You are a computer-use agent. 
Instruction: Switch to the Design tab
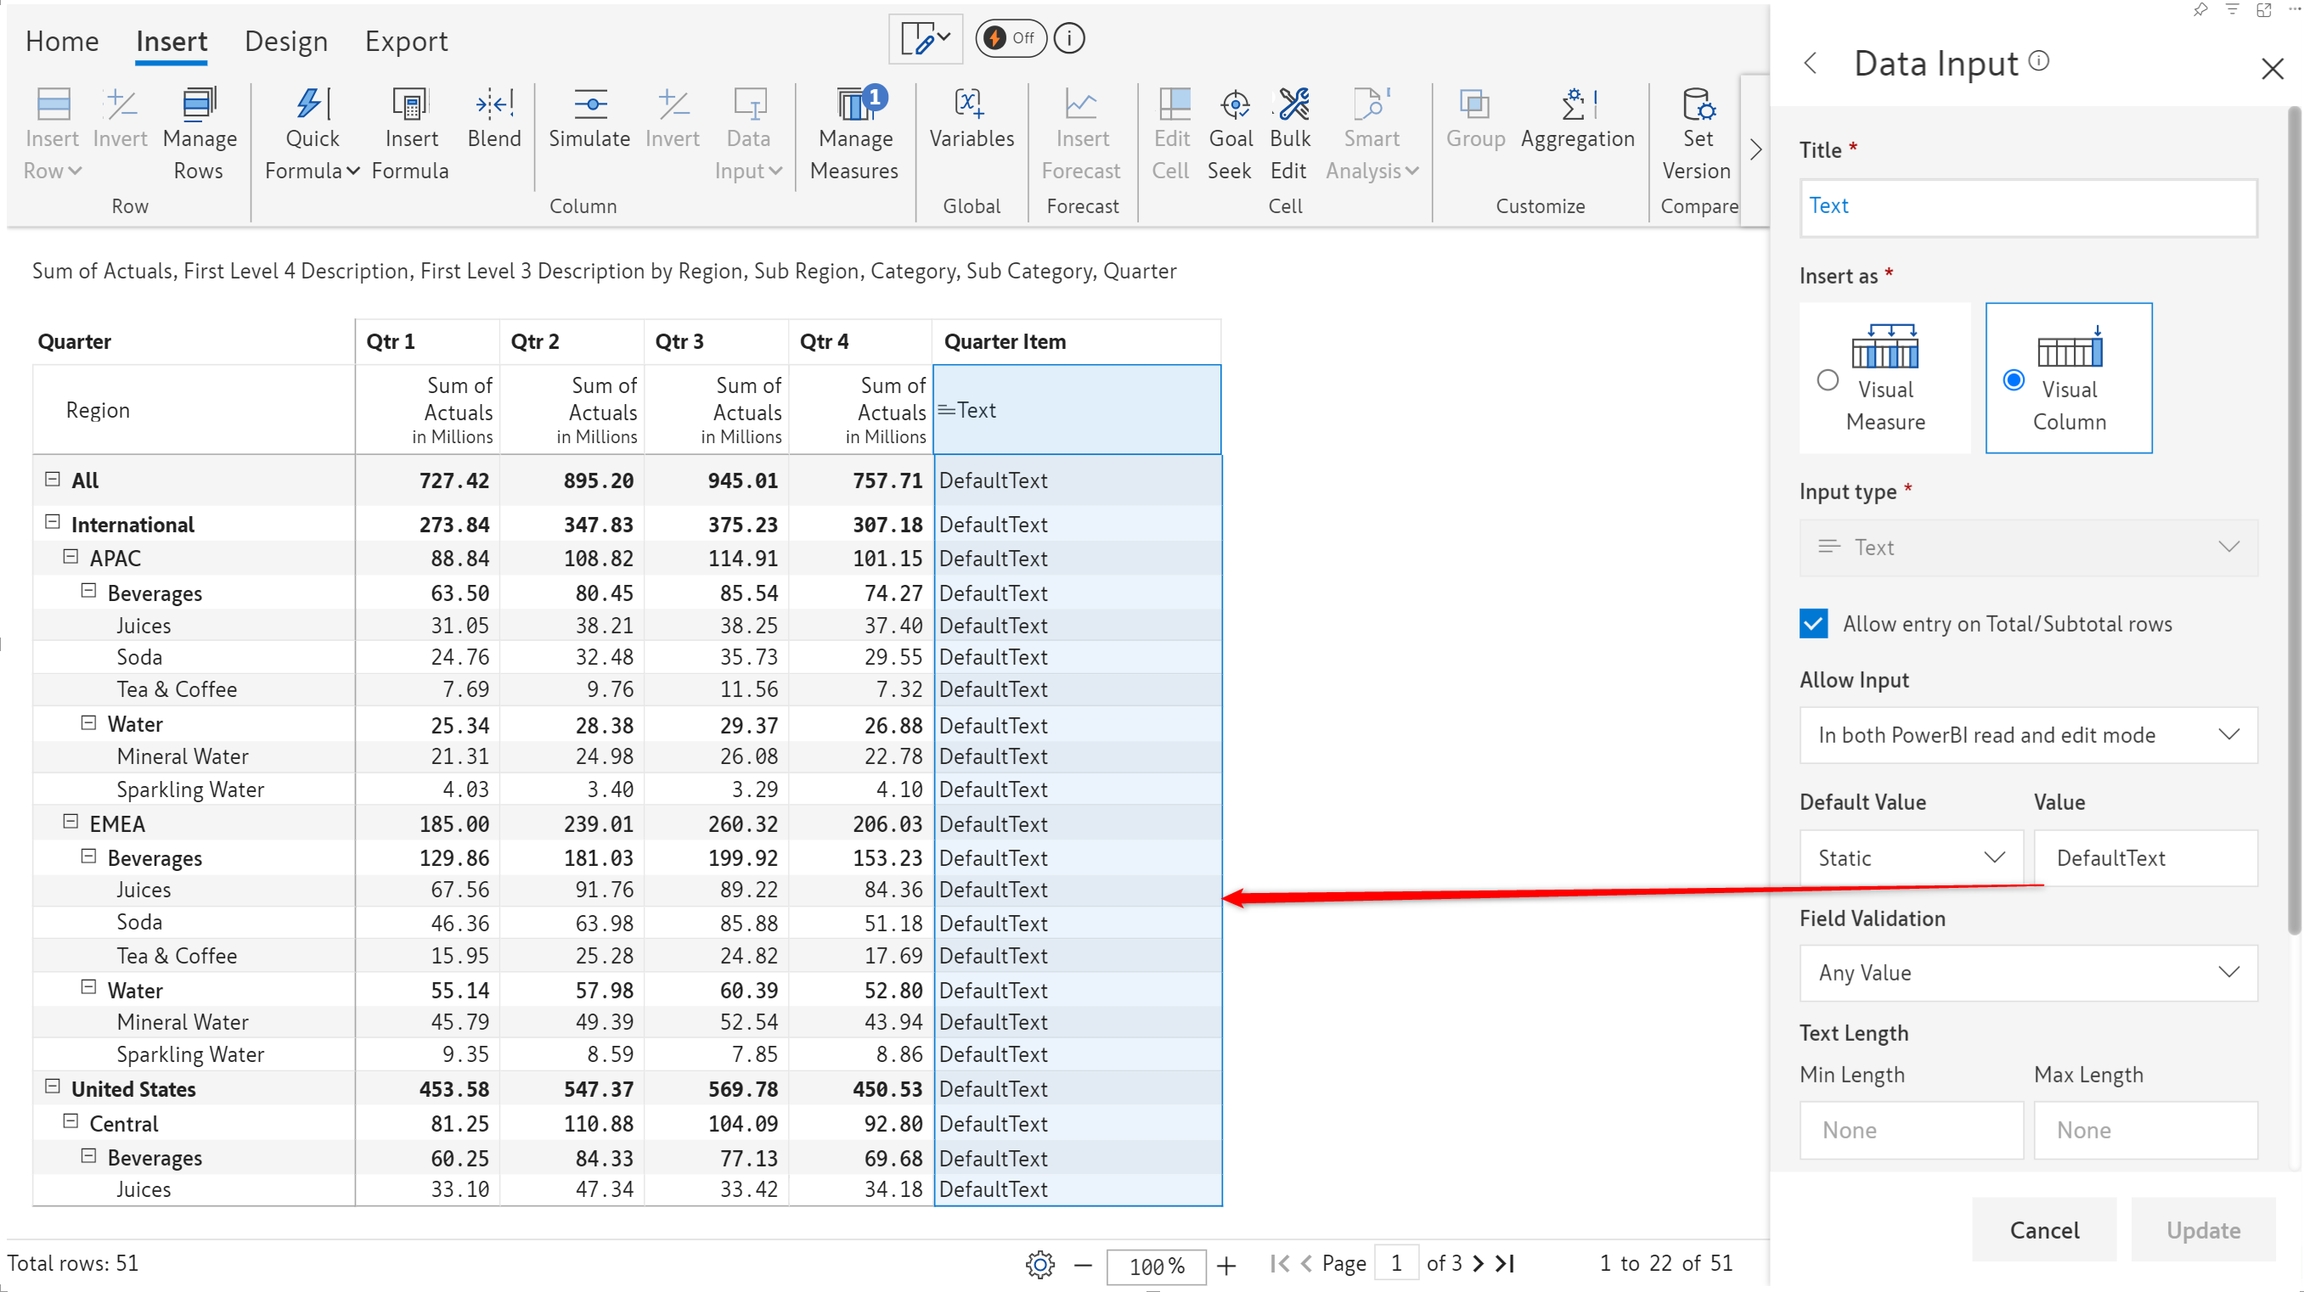(x=286, y=41)
